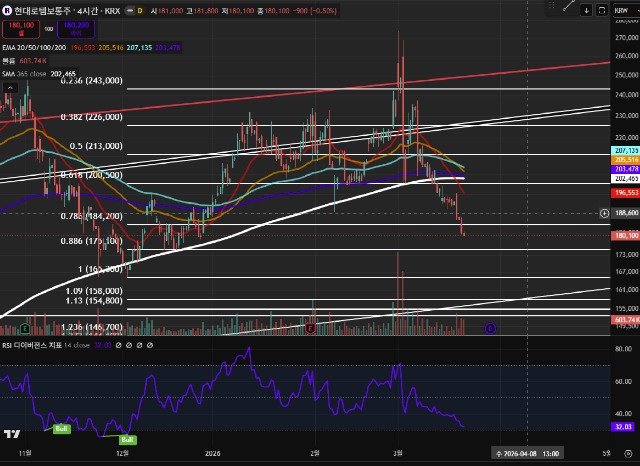Click the fullscreen frame icon
This screenshot has height=466, width=640.
click(602, 10)
